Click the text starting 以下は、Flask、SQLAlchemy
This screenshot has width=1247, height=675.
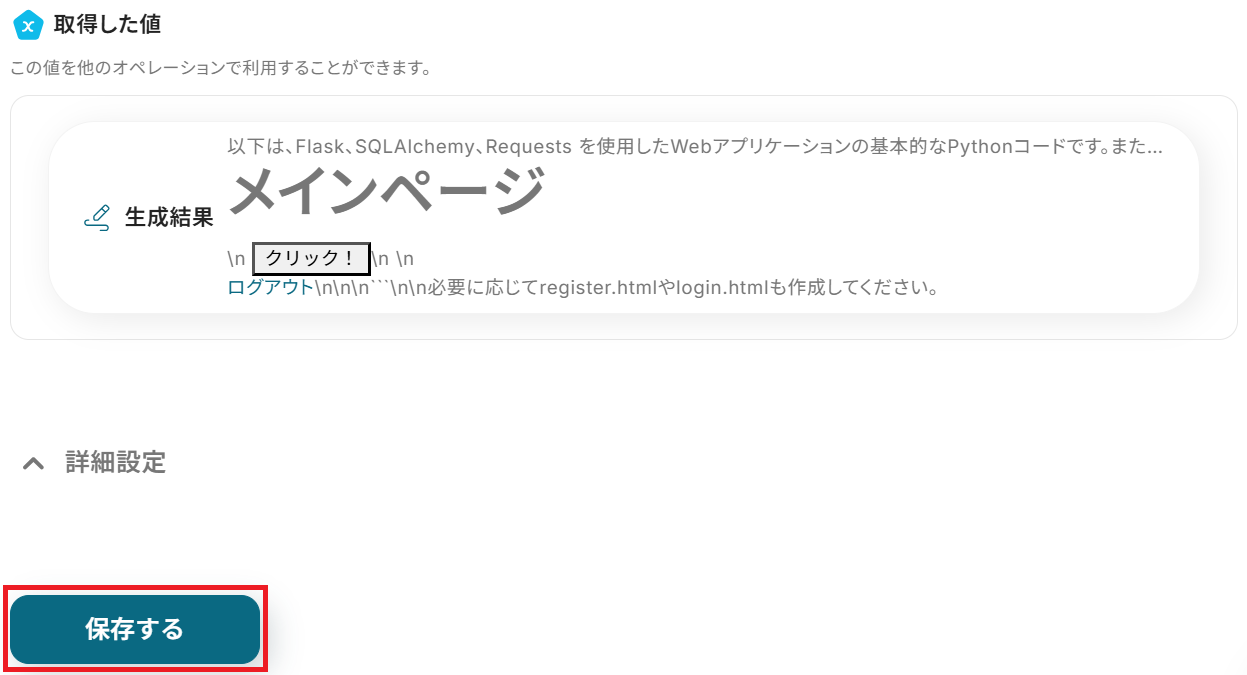(x=694, y=147)
